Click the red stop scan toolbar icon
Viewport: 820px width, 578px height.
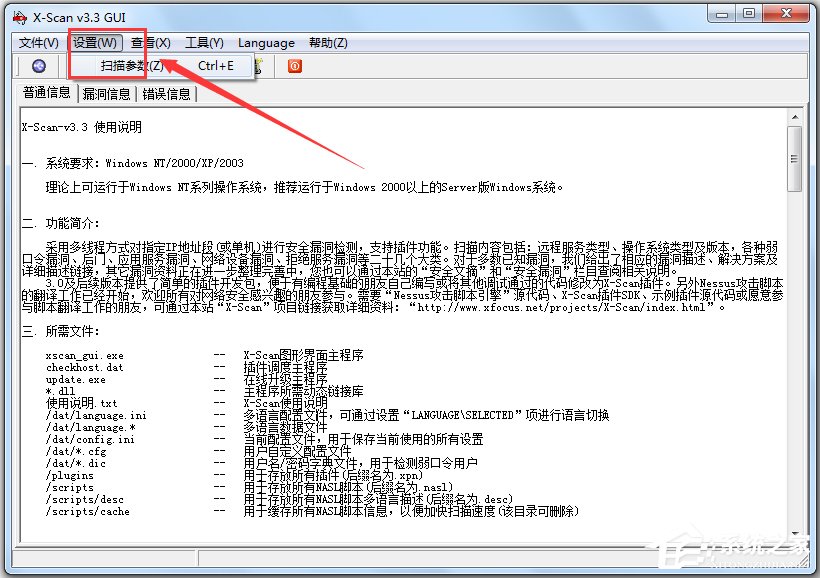tap(297, 65)
